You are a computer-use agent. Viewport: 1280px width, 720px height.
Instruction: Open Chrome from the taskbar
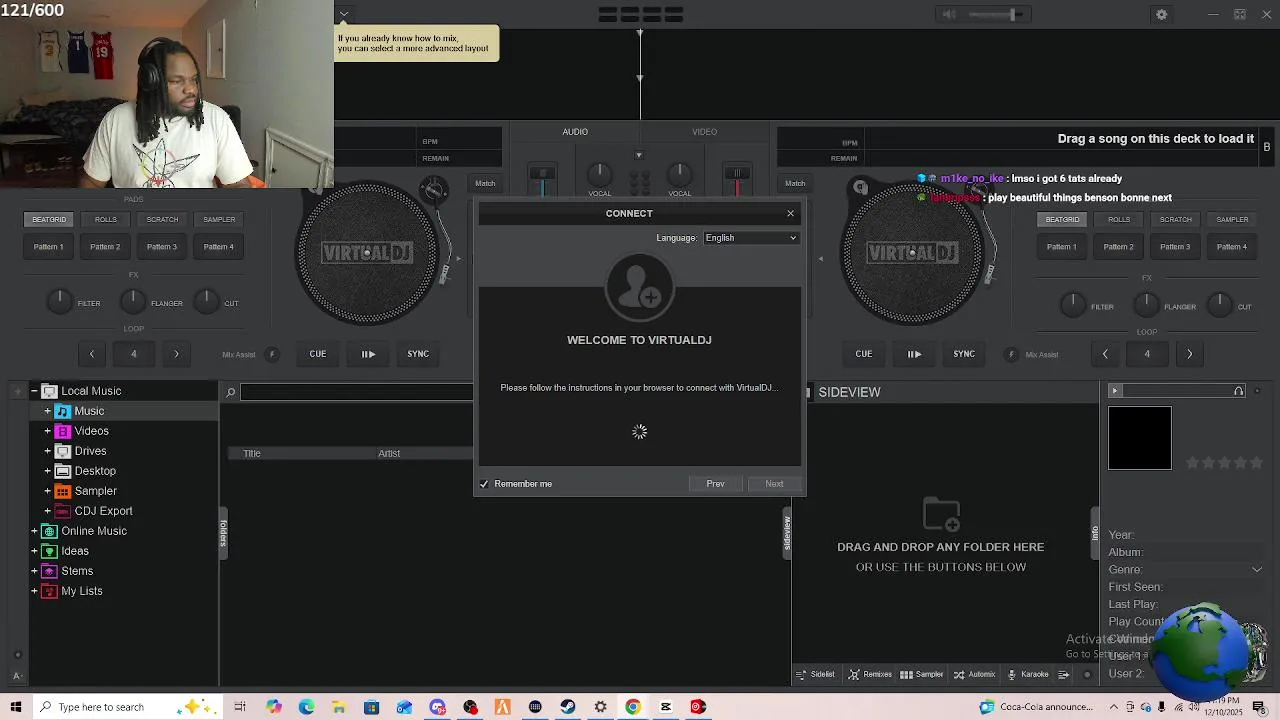(633, 707)
